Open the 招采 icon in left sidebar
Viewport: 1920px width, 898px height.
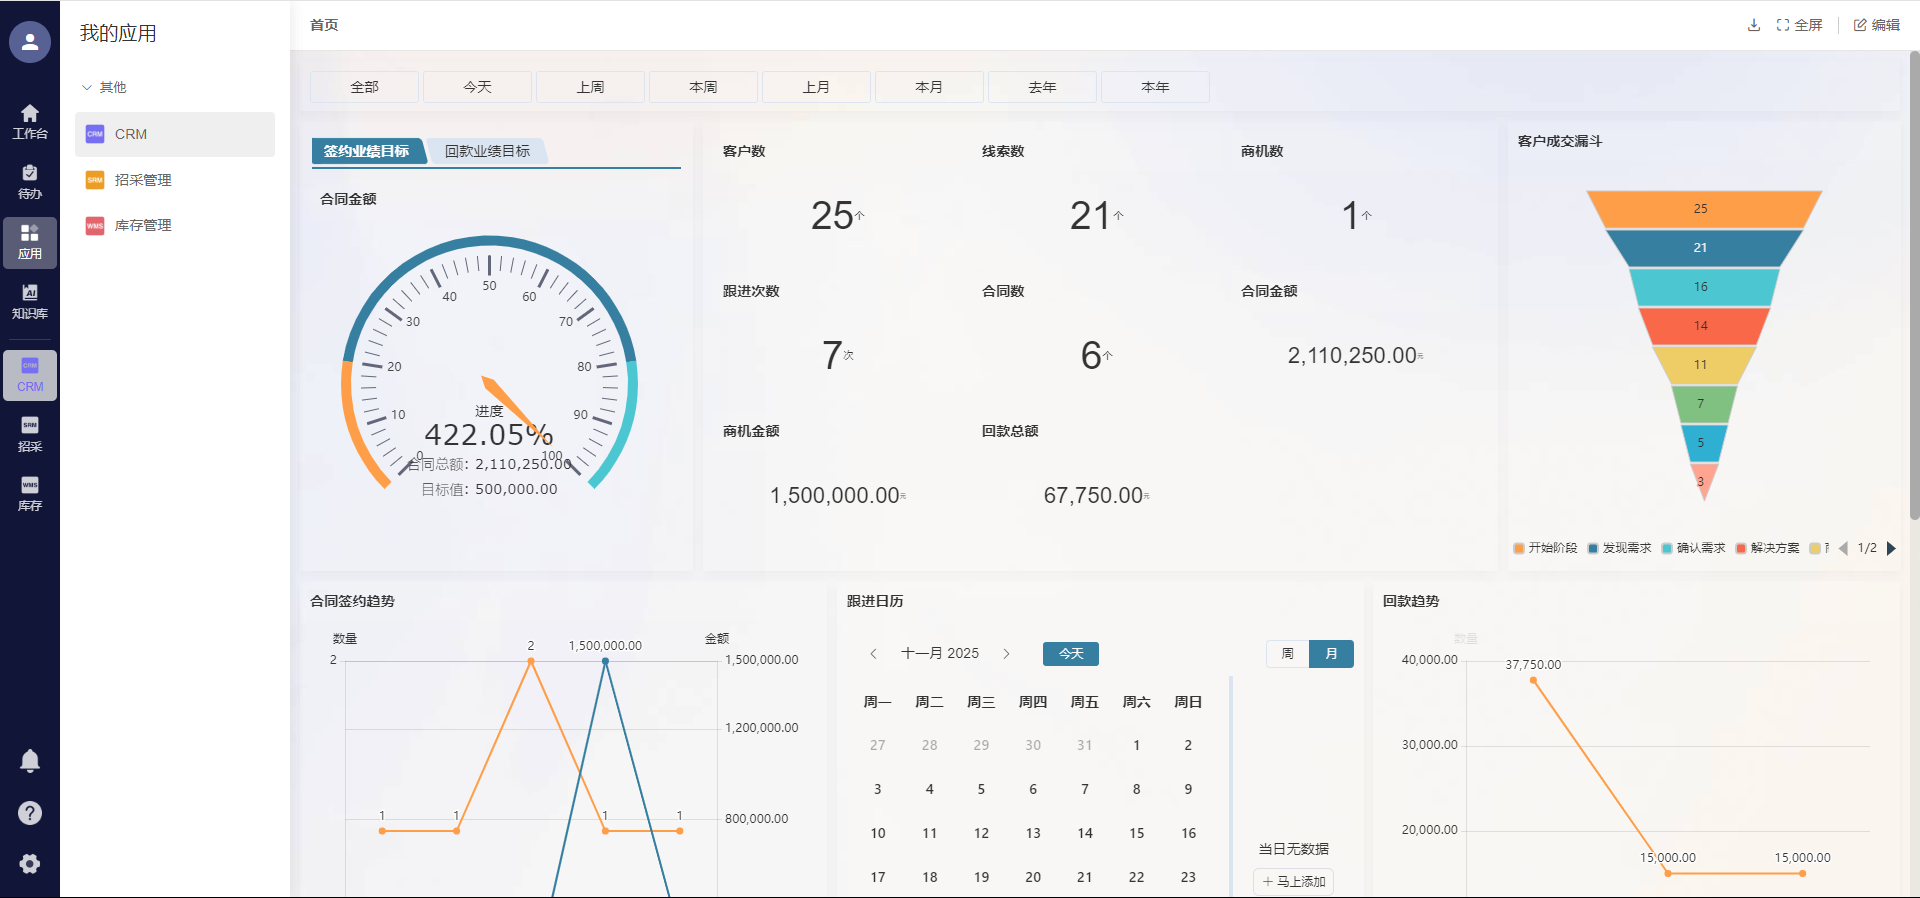(30, 434)
